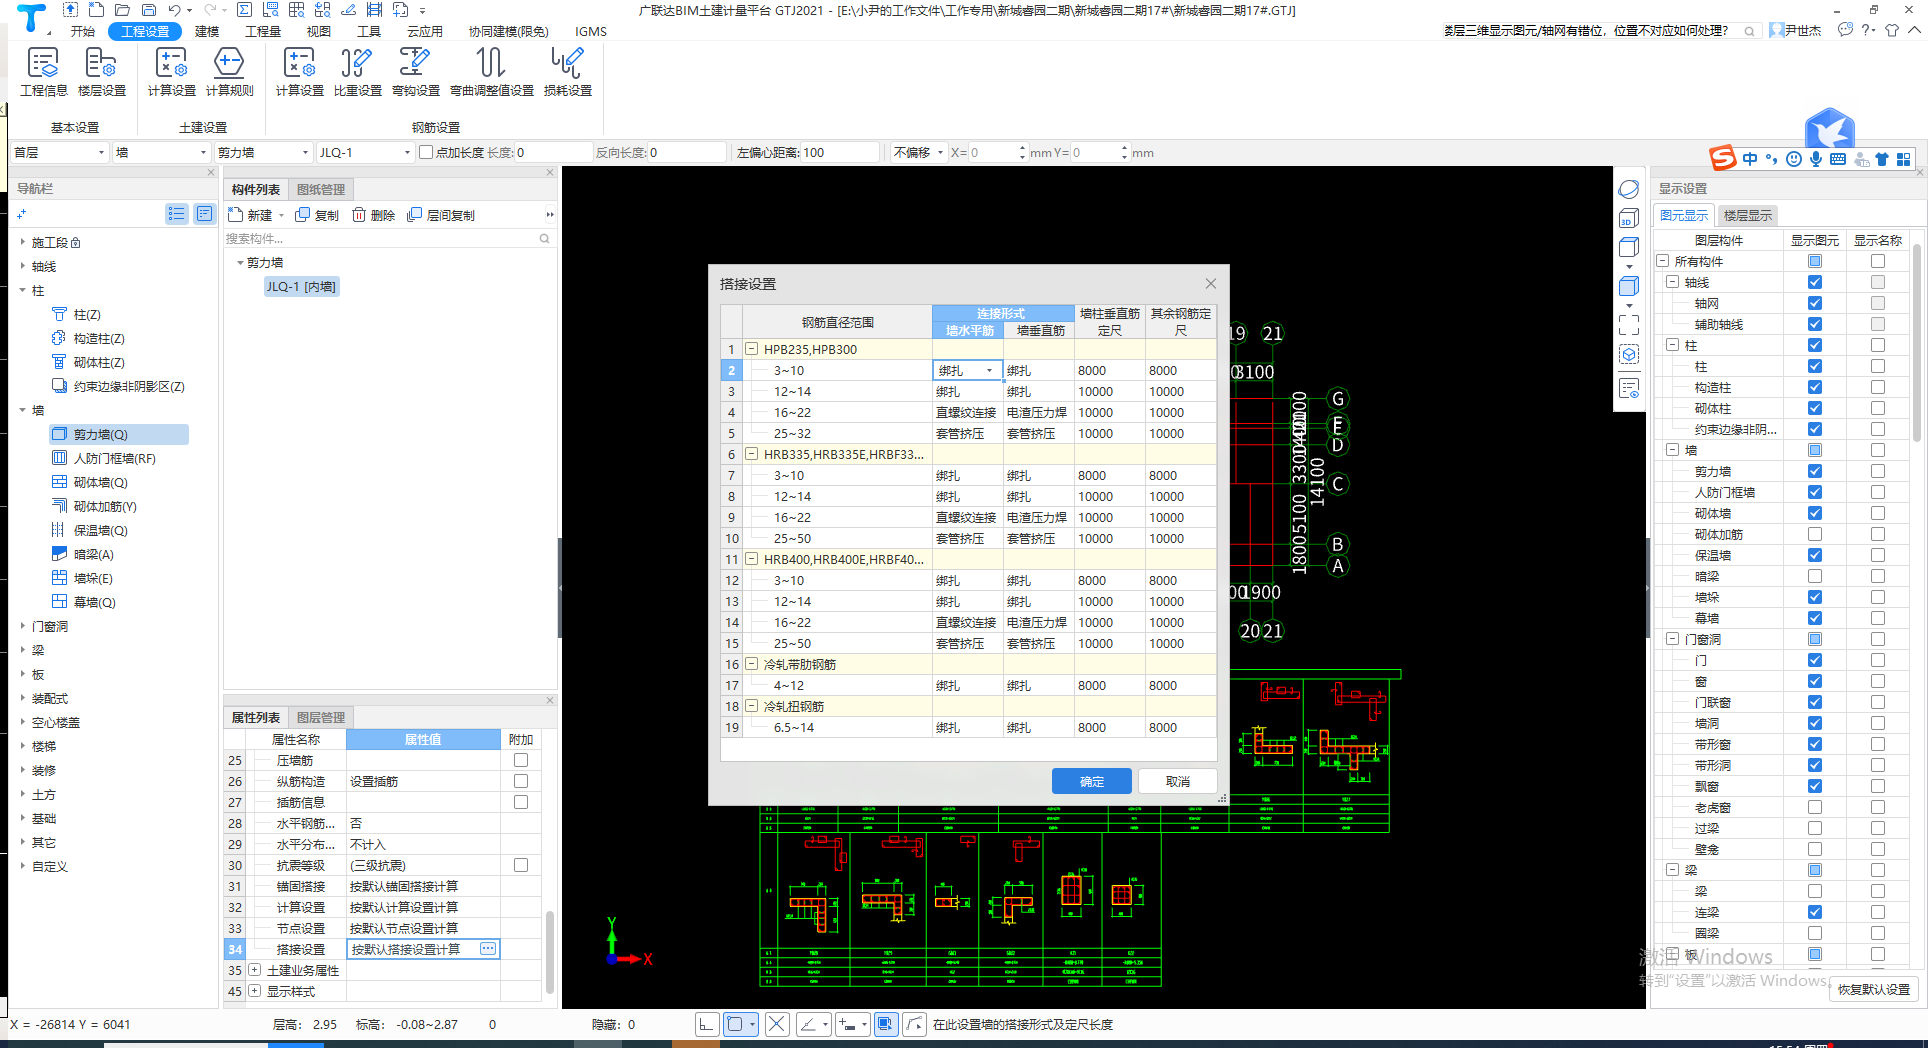Click the 3D view cube icon on canvas toolbar
Viewport: 1928px width, 1048px height.
1628,219
